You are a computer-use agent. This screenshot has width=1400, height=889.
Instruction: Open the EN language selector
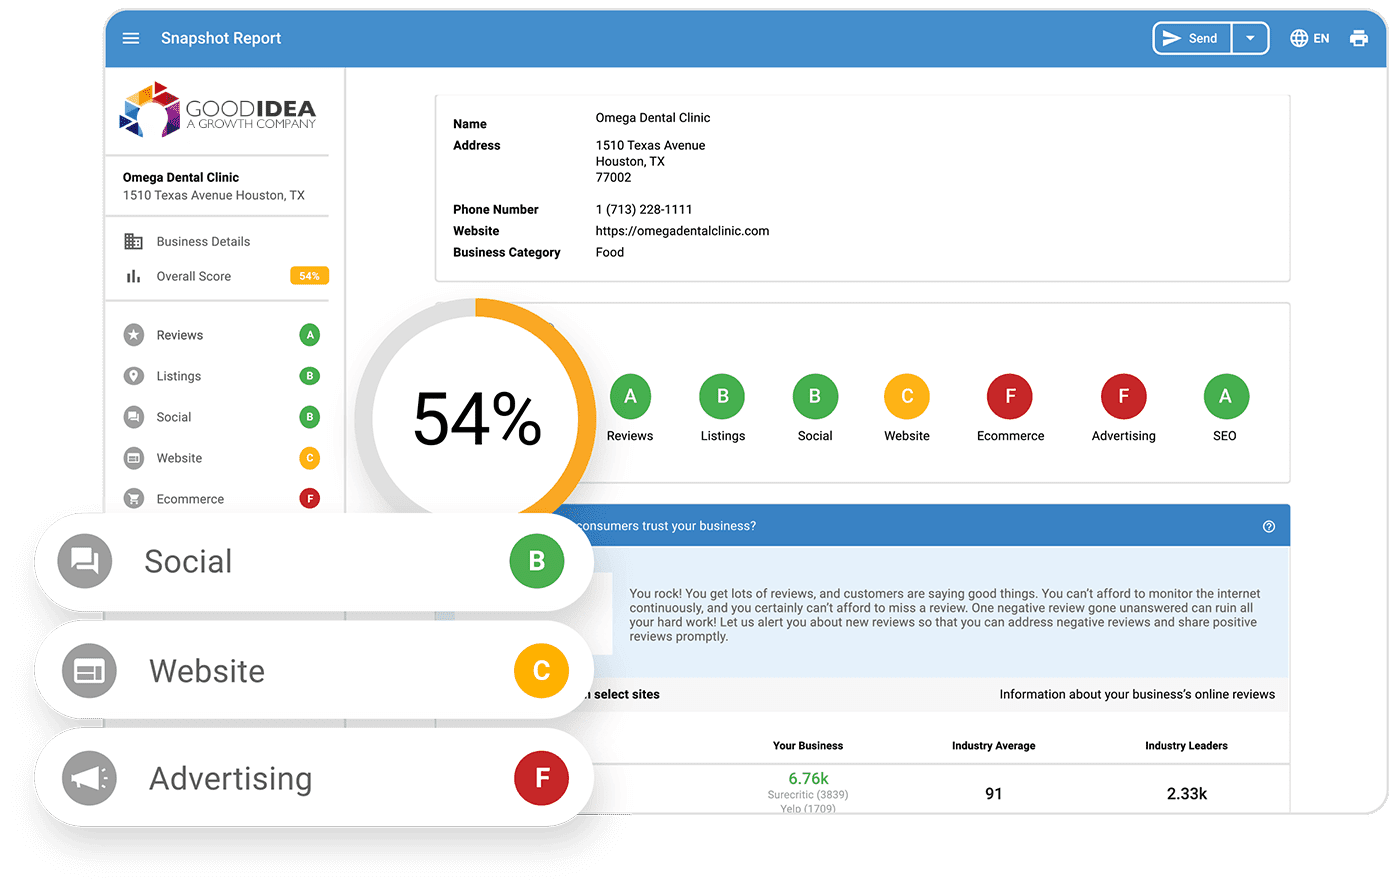pyautogui.click(x=1321, y=38)
